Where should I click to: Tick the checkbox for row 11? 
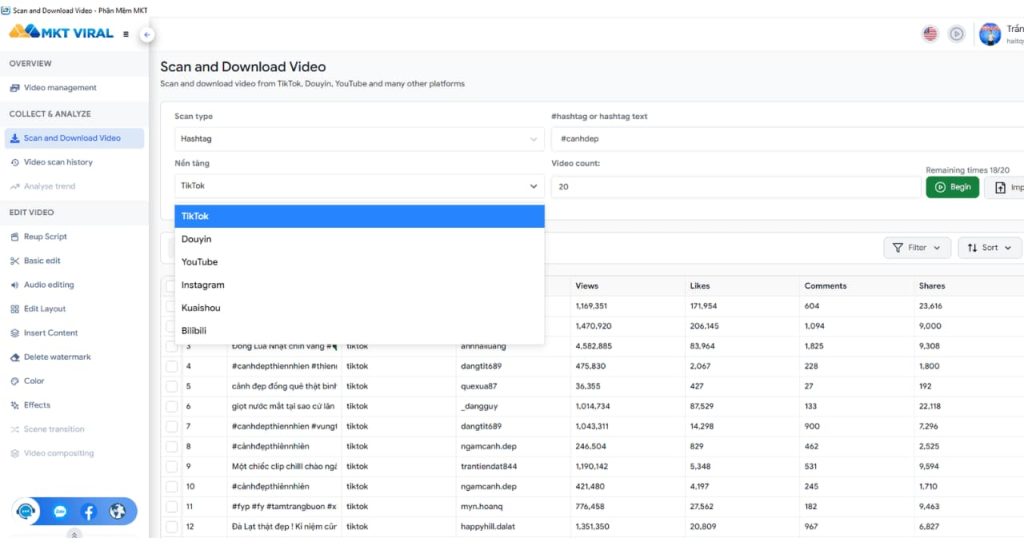(x=171, y=507)
